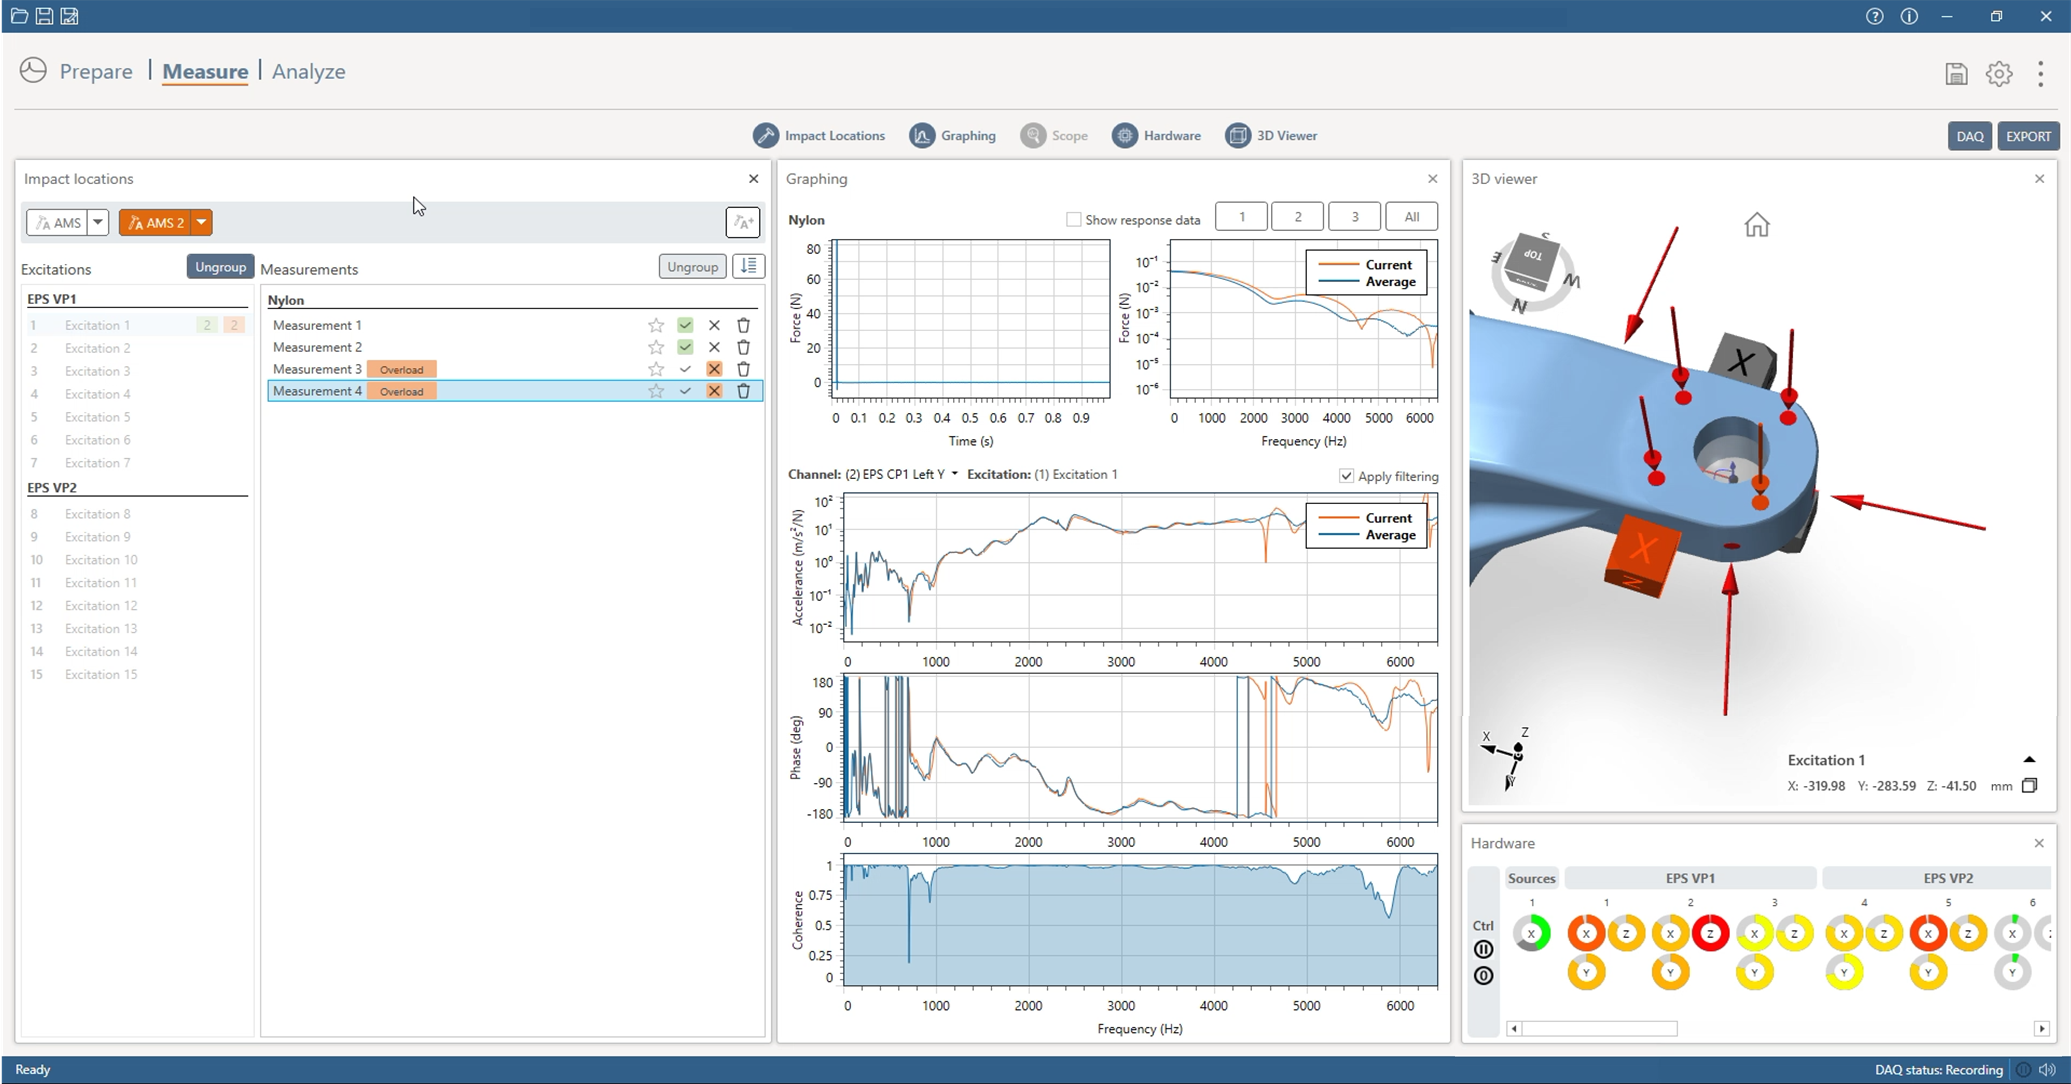Open the 3D Viewer panel icon
The width and height of the screenshot is (2071, 1084).
1238,136
